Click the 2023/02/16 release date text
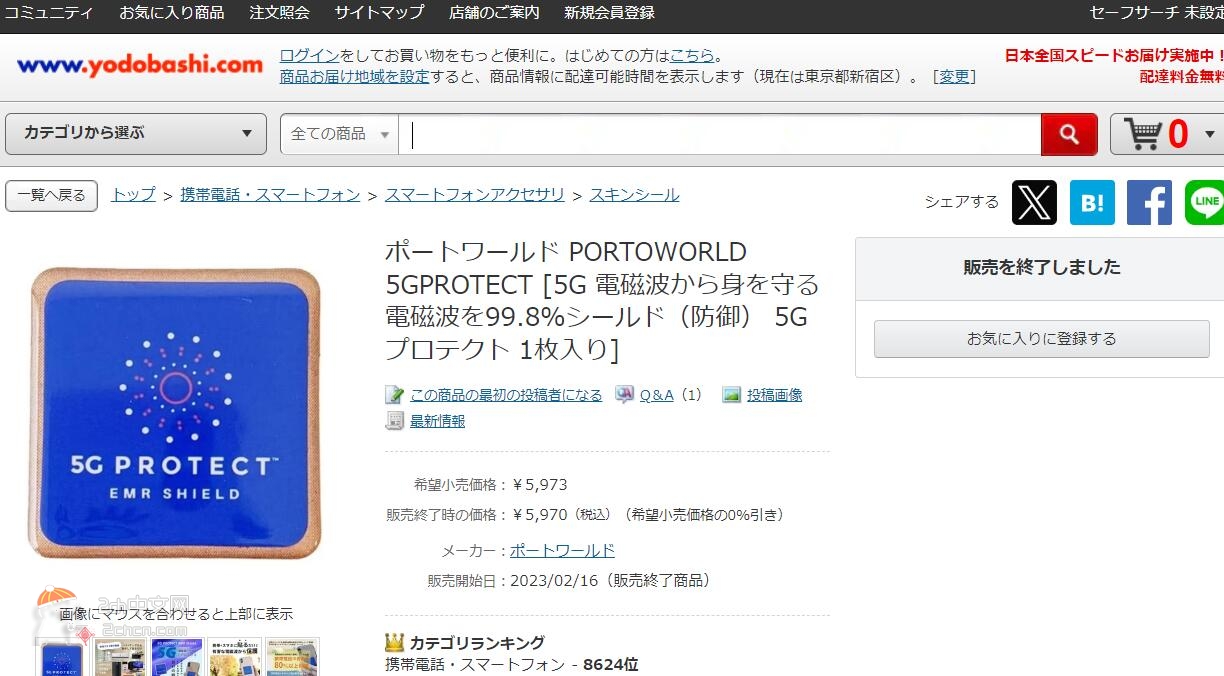Image resolution: width=1224 pixels, height=676 pixels. point(556,581)
